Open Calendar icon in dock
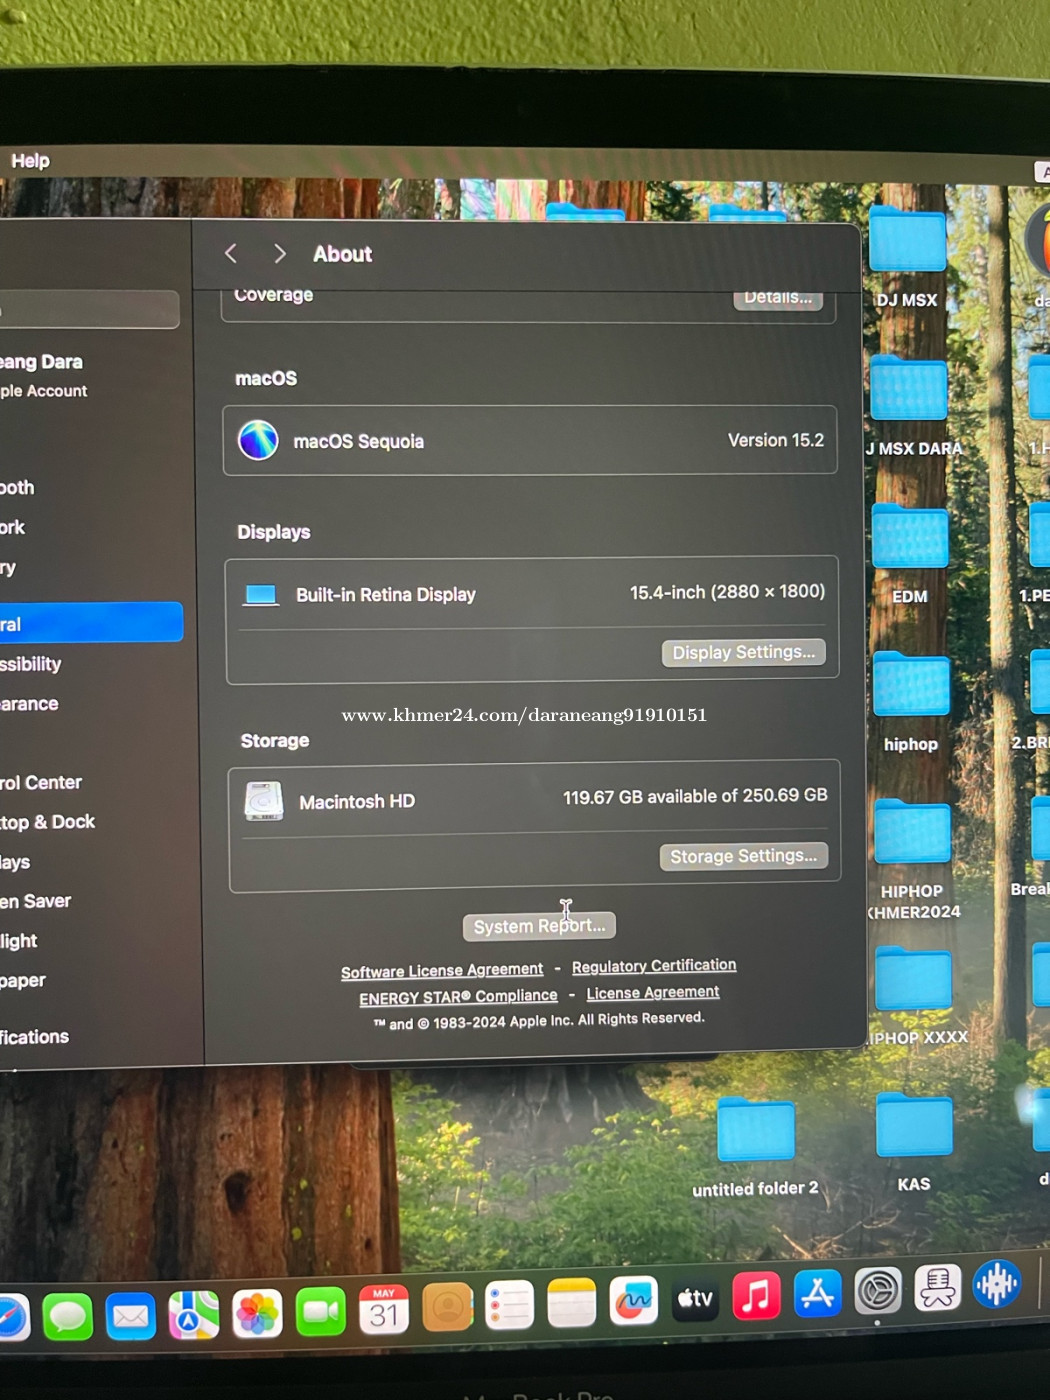 384,1309
